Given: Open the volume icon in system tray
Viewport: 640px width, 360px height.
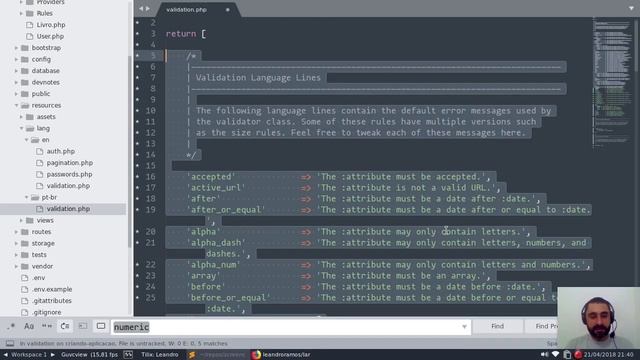Looking at the screenshot, I should click(544, 354).
